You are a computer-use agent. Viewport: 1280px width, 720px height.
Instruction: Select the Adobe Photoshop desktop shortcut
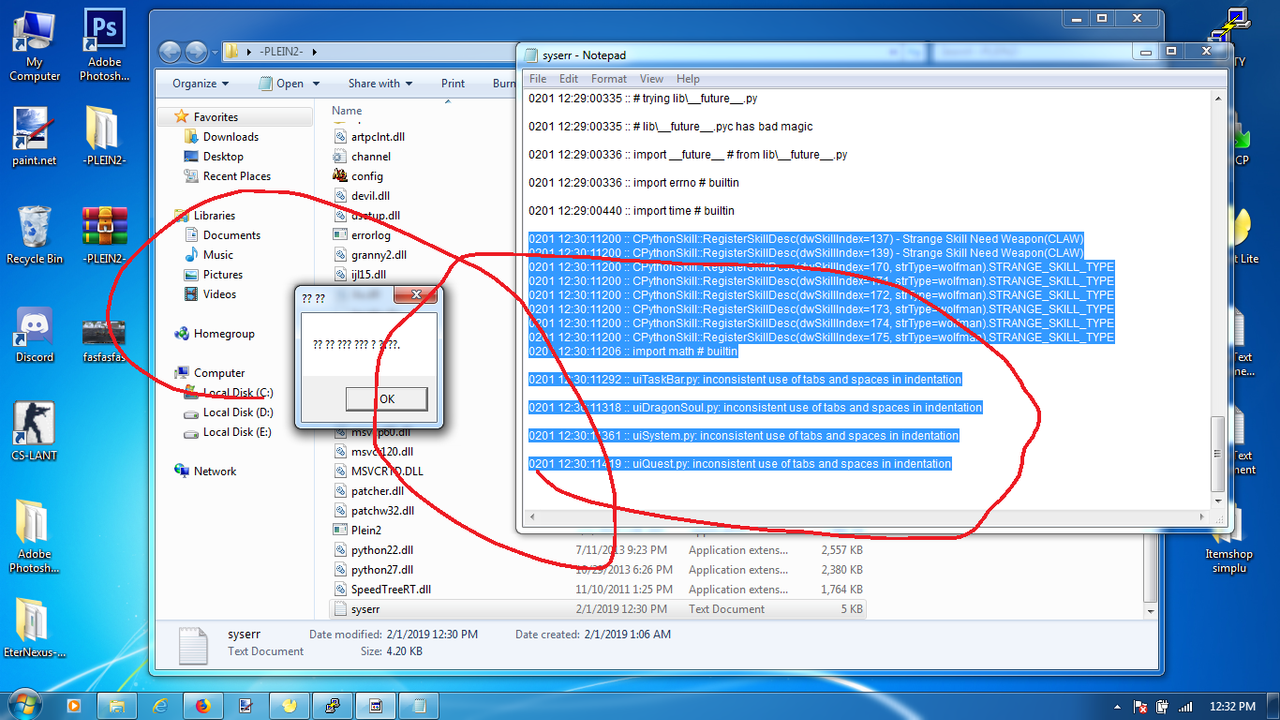click(104, 46)
